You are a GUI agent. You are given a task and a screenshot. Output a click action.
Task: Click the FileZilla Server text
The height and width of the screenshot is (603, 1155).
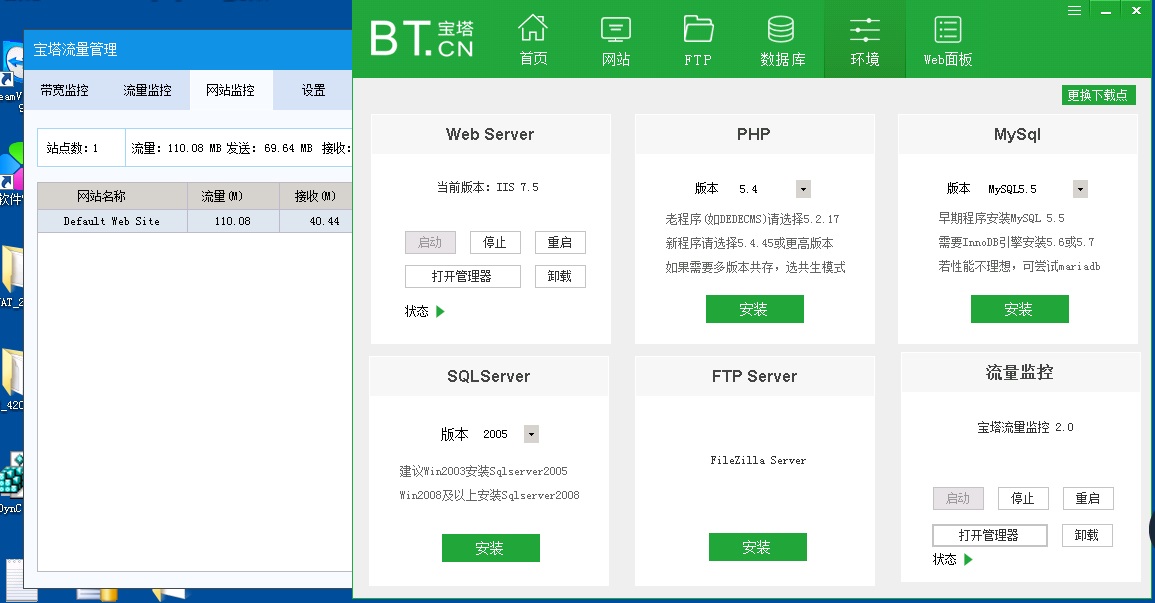758,460
